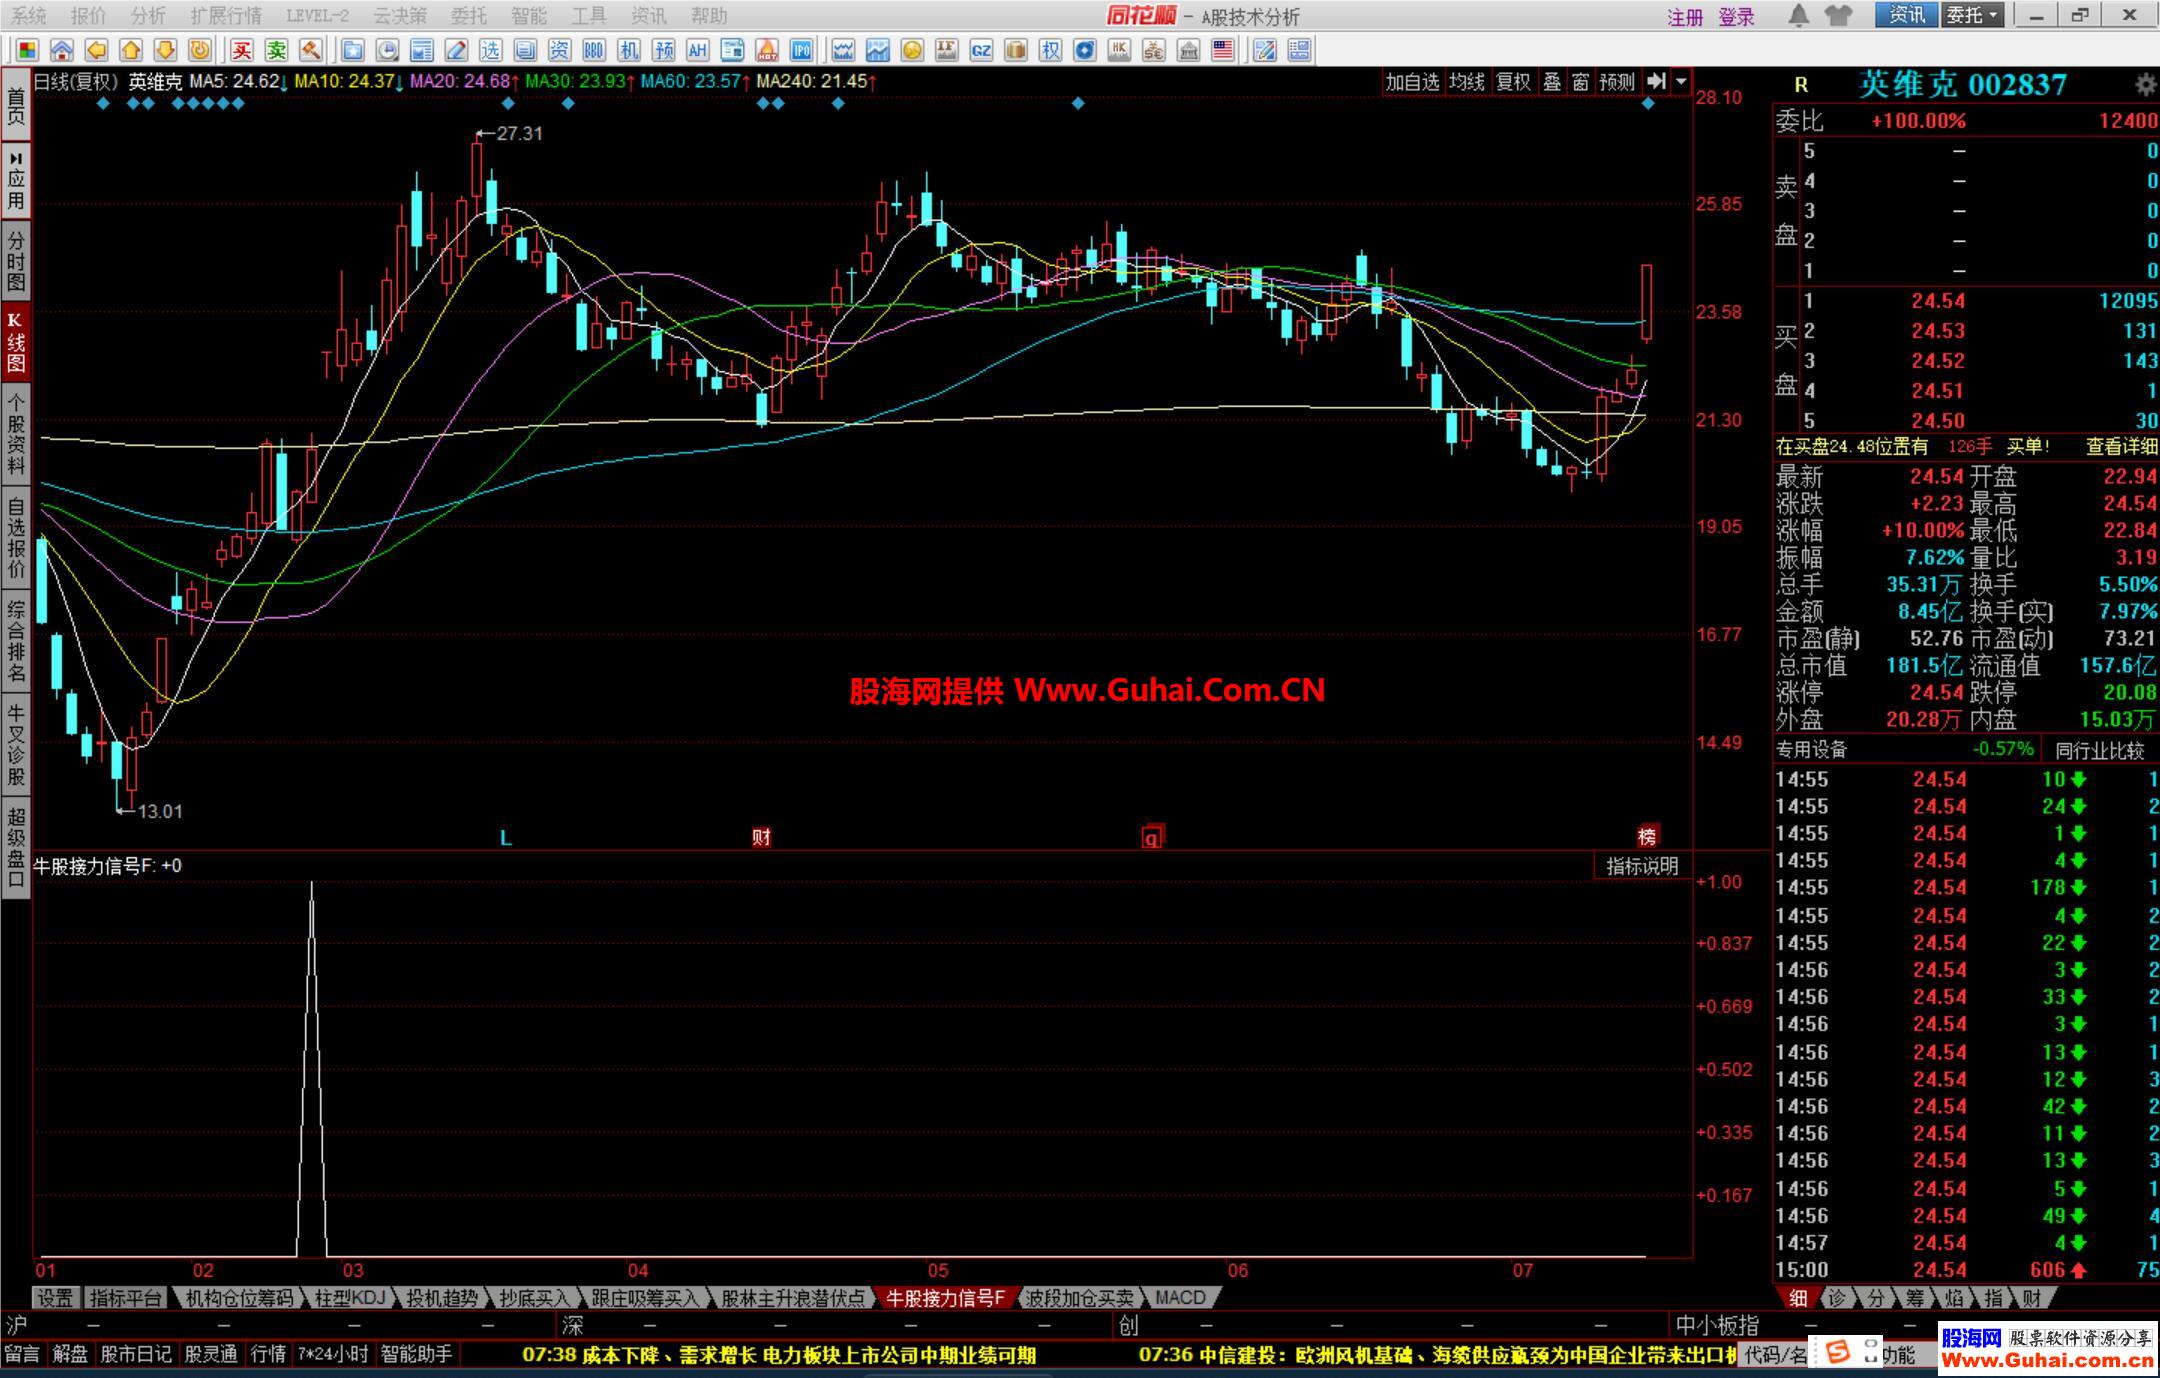Open the 帮助 menu
Screen dimensions: 2160x1378
(x=709, y=16)
